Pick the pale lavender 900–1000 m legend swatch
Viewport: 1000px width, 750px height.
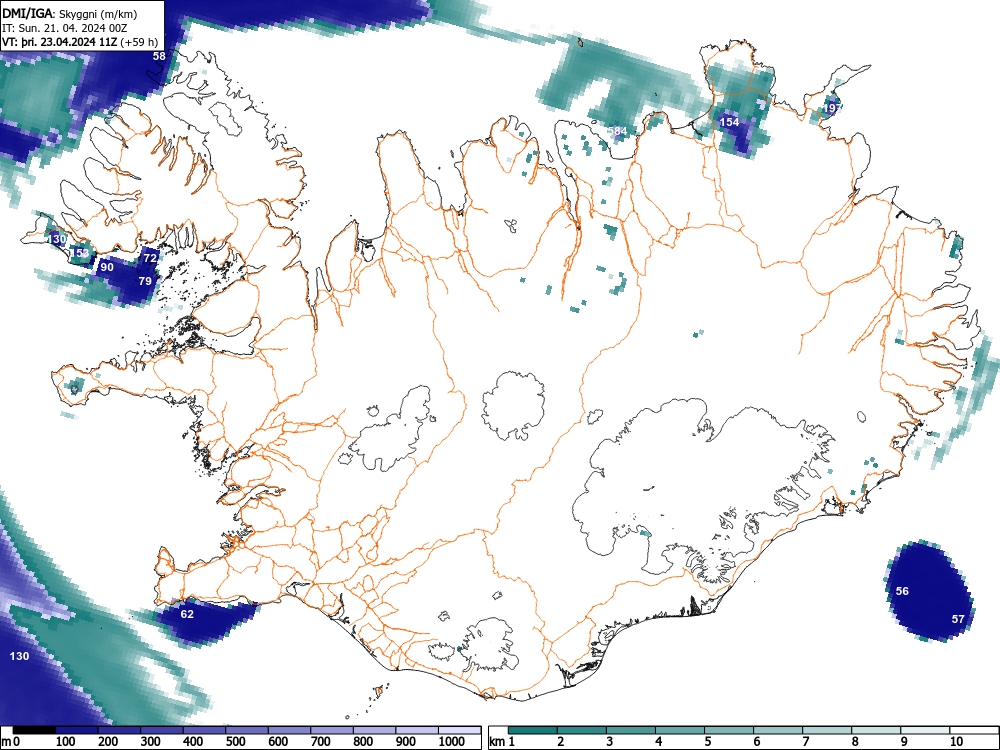click(417, 730)
